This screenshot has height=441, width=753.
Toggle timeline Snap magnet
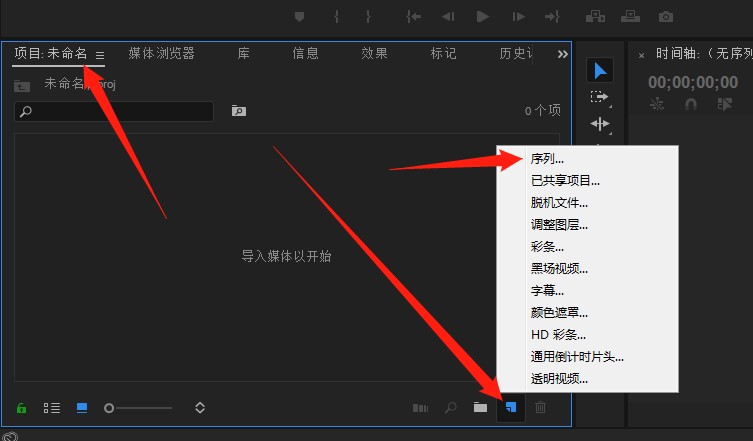(x=691, y=104)
